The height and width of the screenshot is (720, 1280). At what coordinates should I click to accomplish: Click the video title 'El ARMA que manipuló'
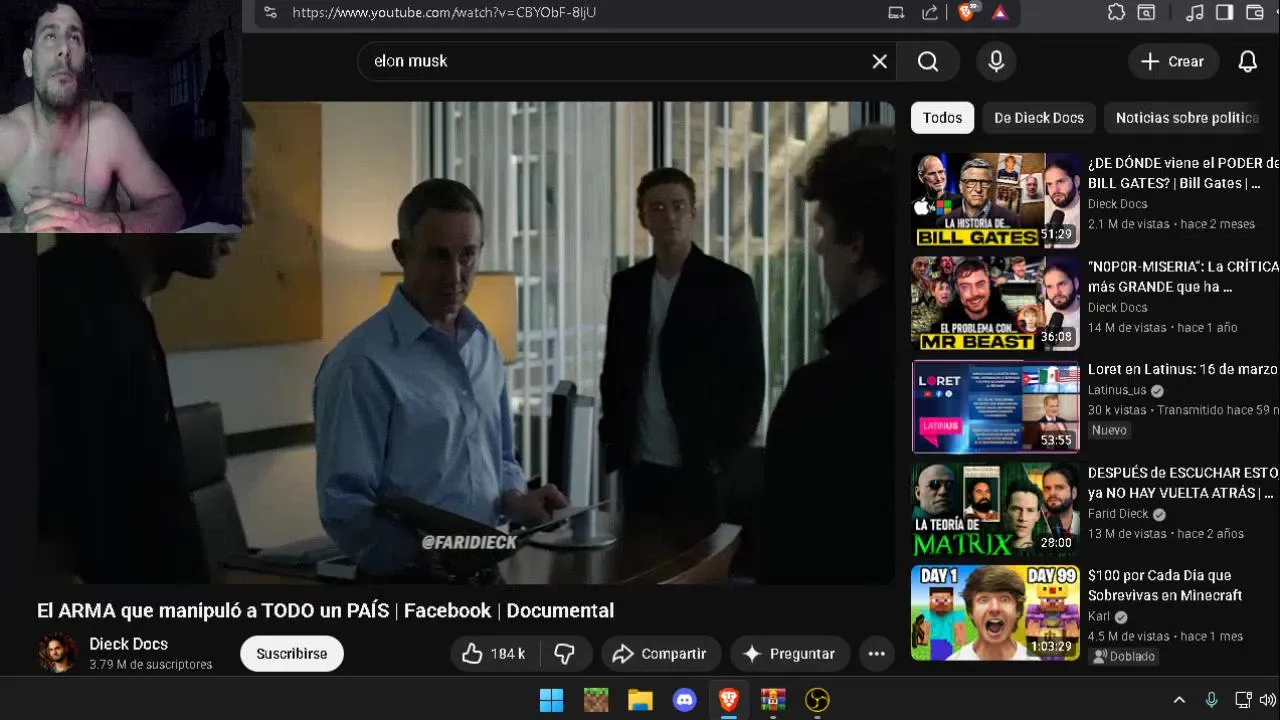pyautogui.click(x=325, y=610)
